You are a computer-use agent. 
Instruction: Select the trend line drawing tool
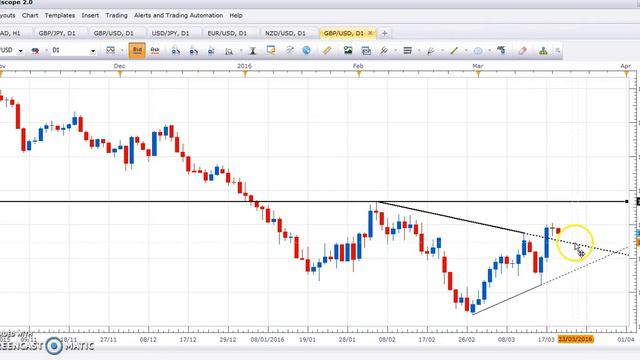point(383,51)
